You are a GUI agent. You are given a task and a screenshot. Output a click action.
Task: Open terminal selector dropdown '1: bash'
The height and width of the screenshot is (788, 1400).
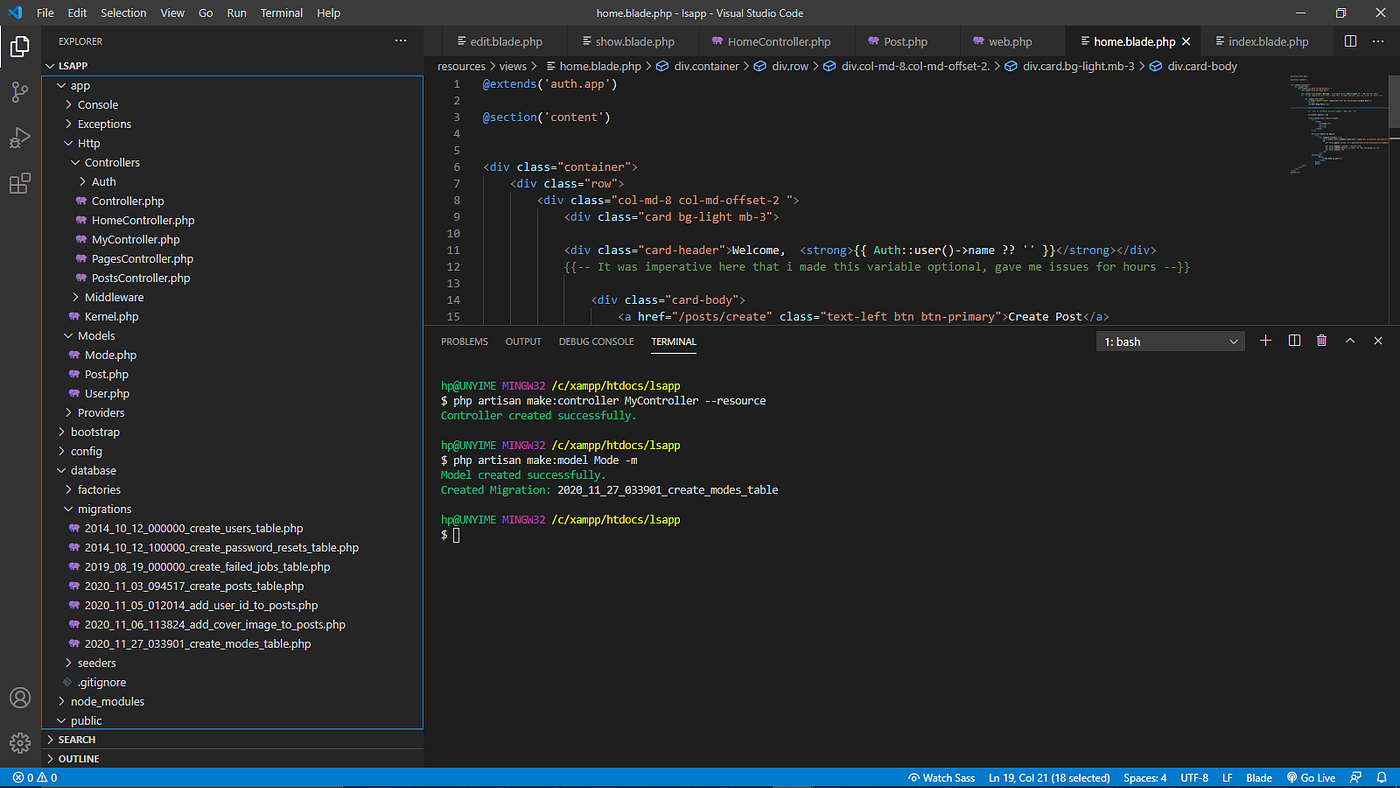click(x=1170, y=342)
